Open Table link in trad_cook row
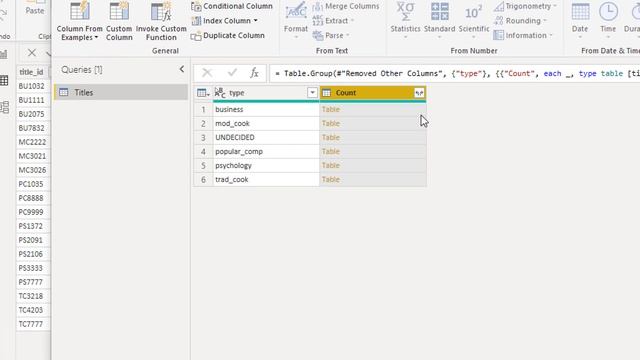The image size is (640, 360). (x=331, y=180)
